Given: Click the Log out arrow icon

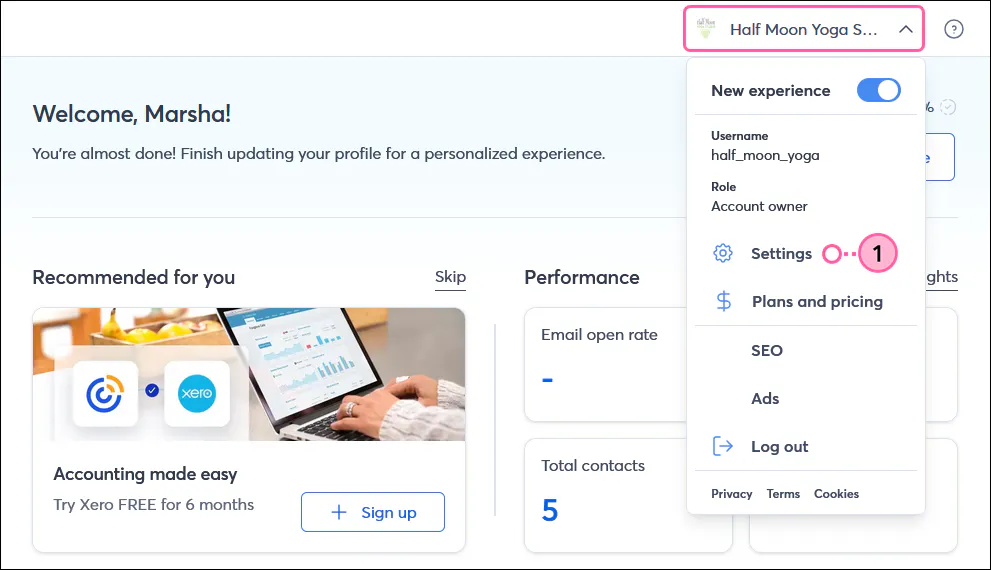Looking at the screenshot, I should tap(723, 446).
